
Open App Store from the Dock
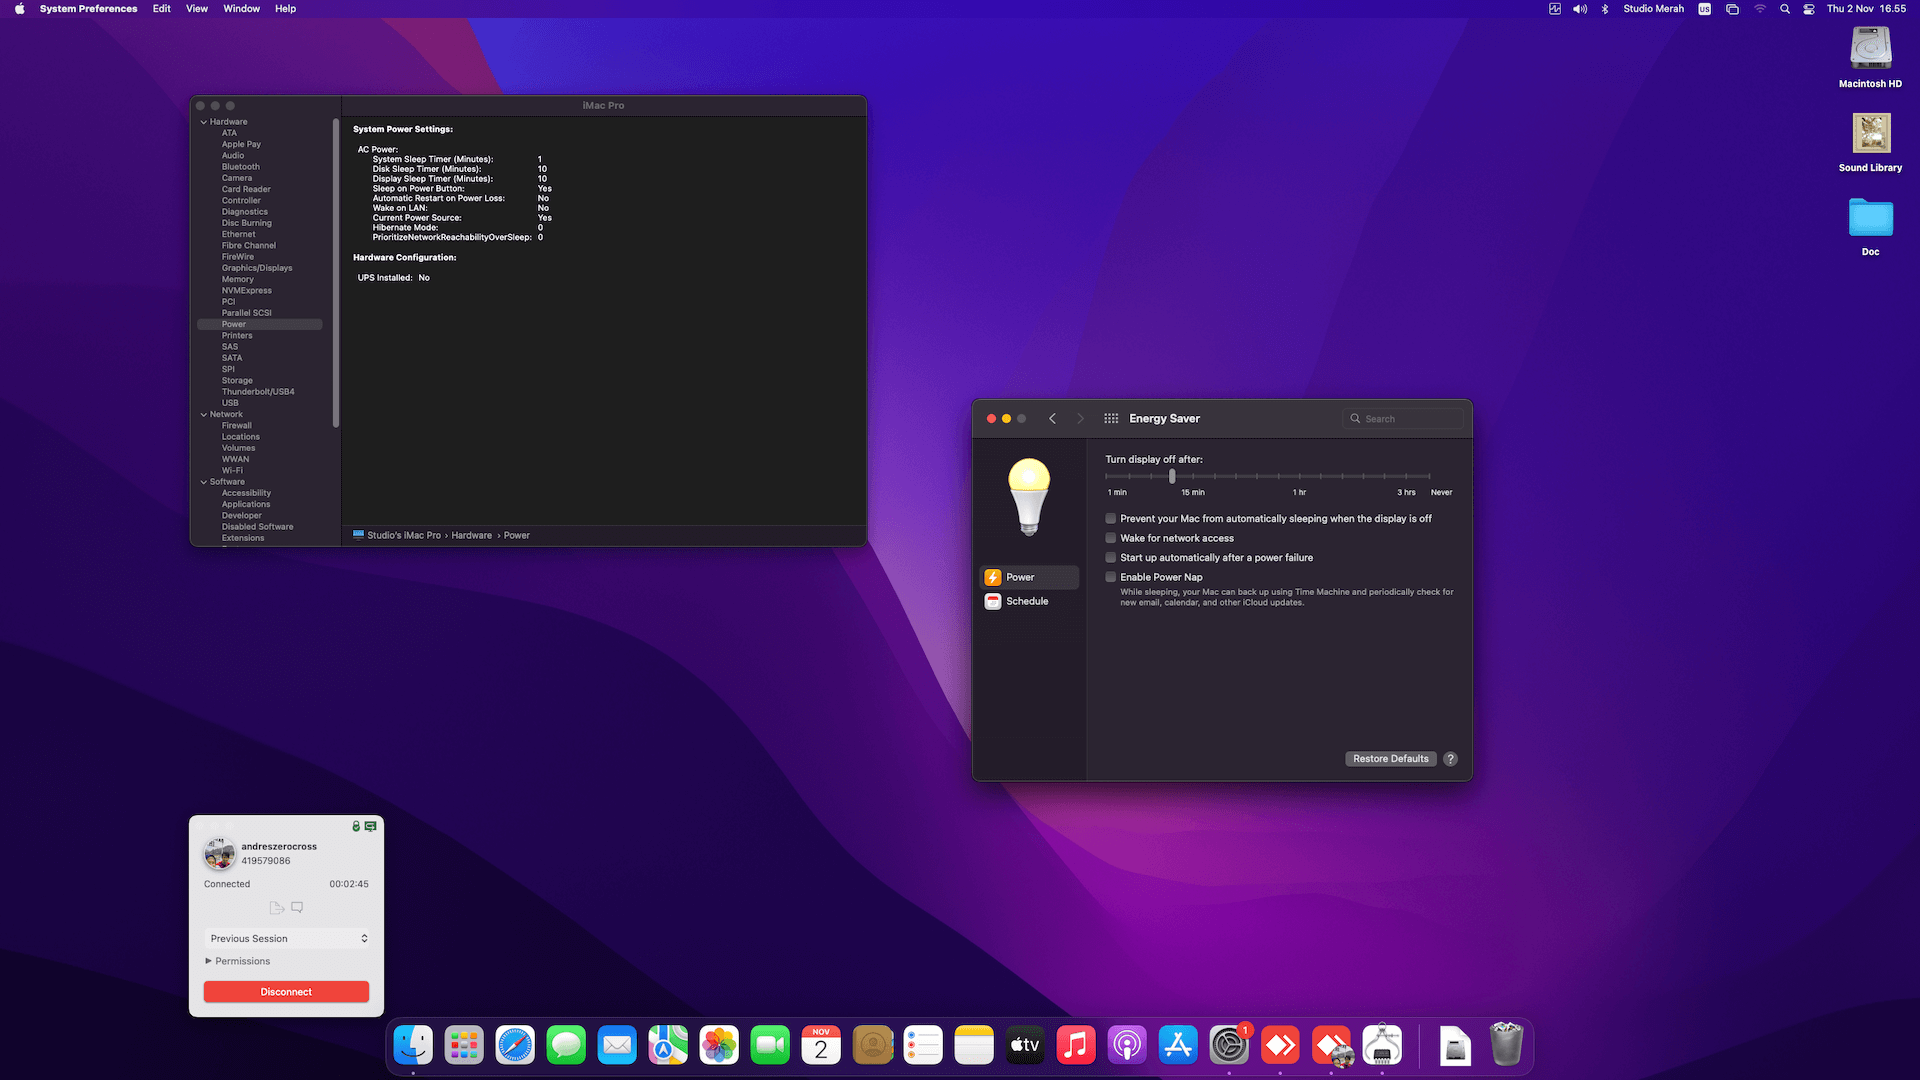click(x=1178, y=1046)
